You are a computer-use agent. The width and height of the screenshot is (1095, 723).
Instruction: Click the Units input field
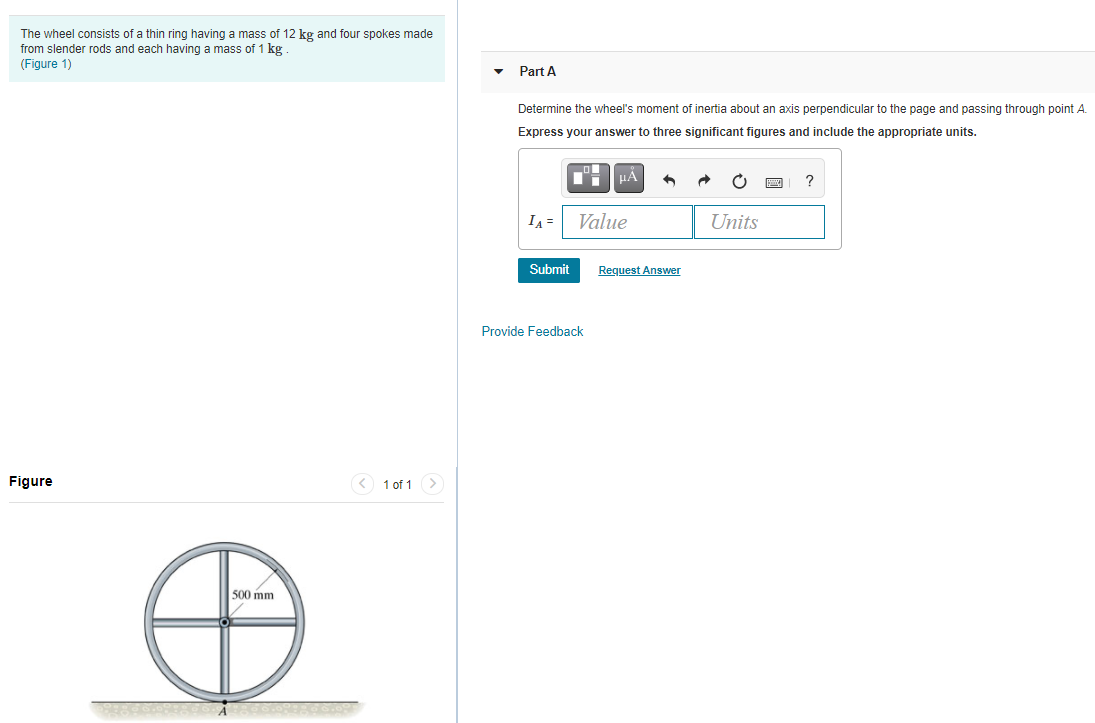click(759, 221)
